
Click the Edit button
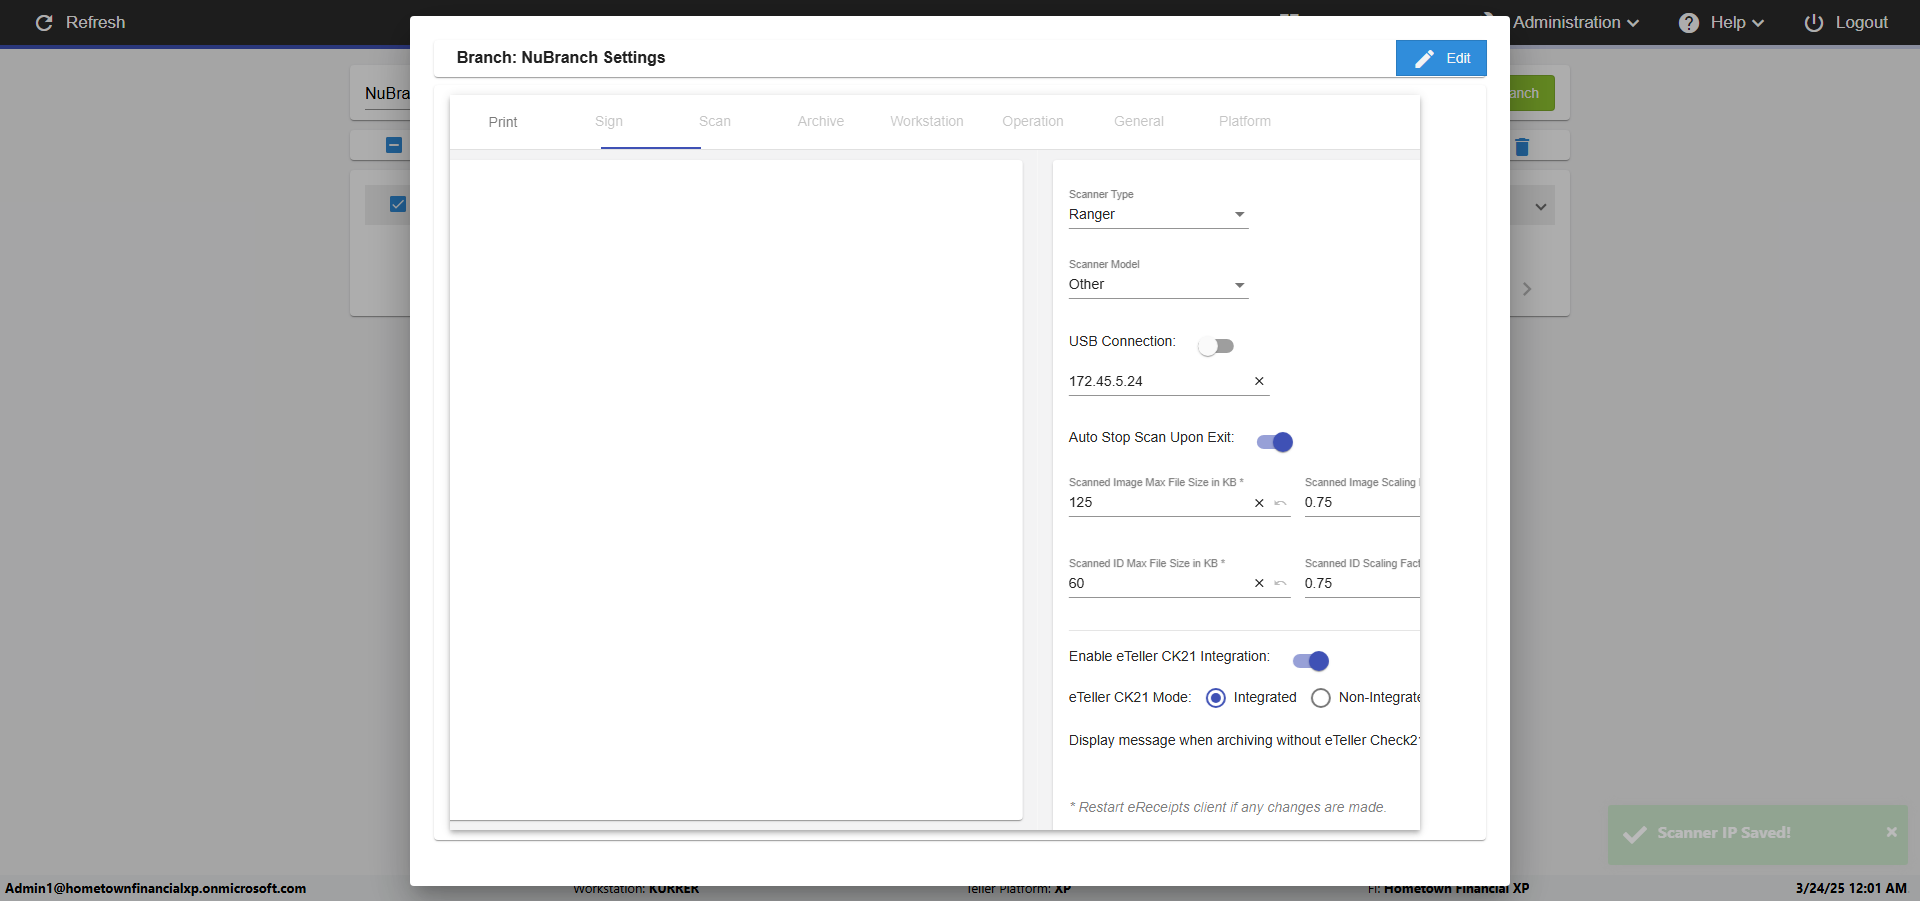[x=1441, y=58]
